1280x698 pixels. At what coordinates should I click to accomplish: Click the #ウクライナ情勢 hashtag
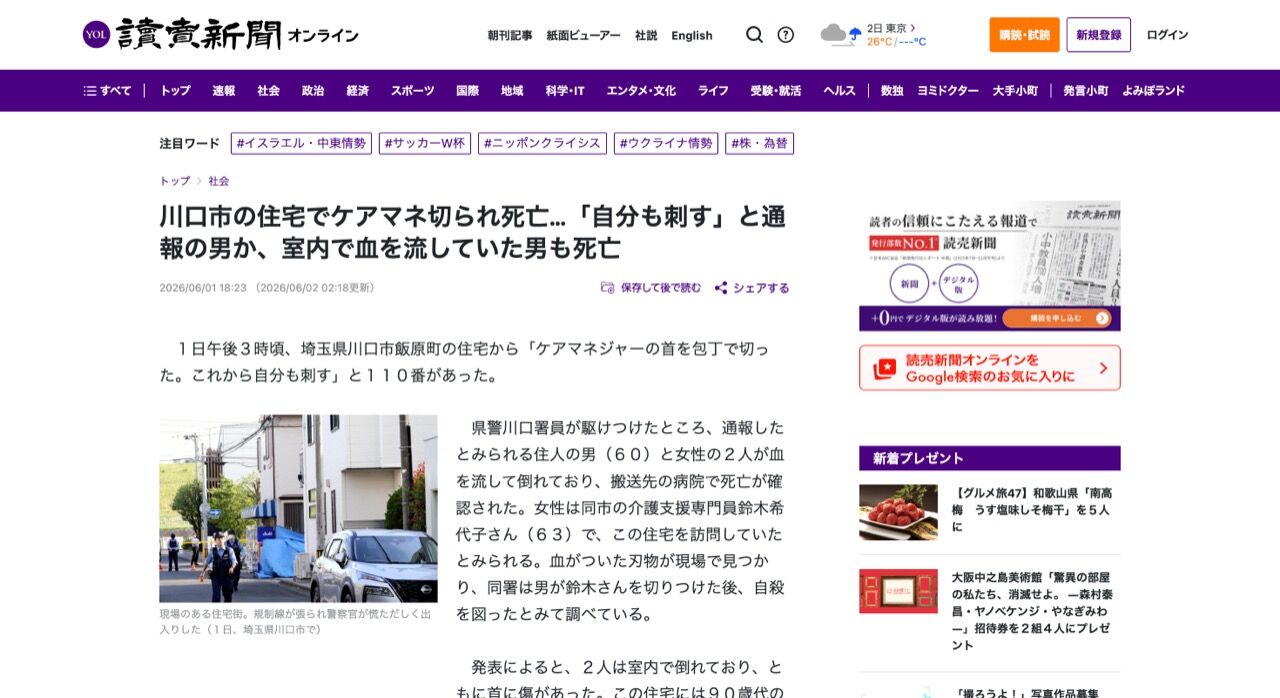pos(666,143)
